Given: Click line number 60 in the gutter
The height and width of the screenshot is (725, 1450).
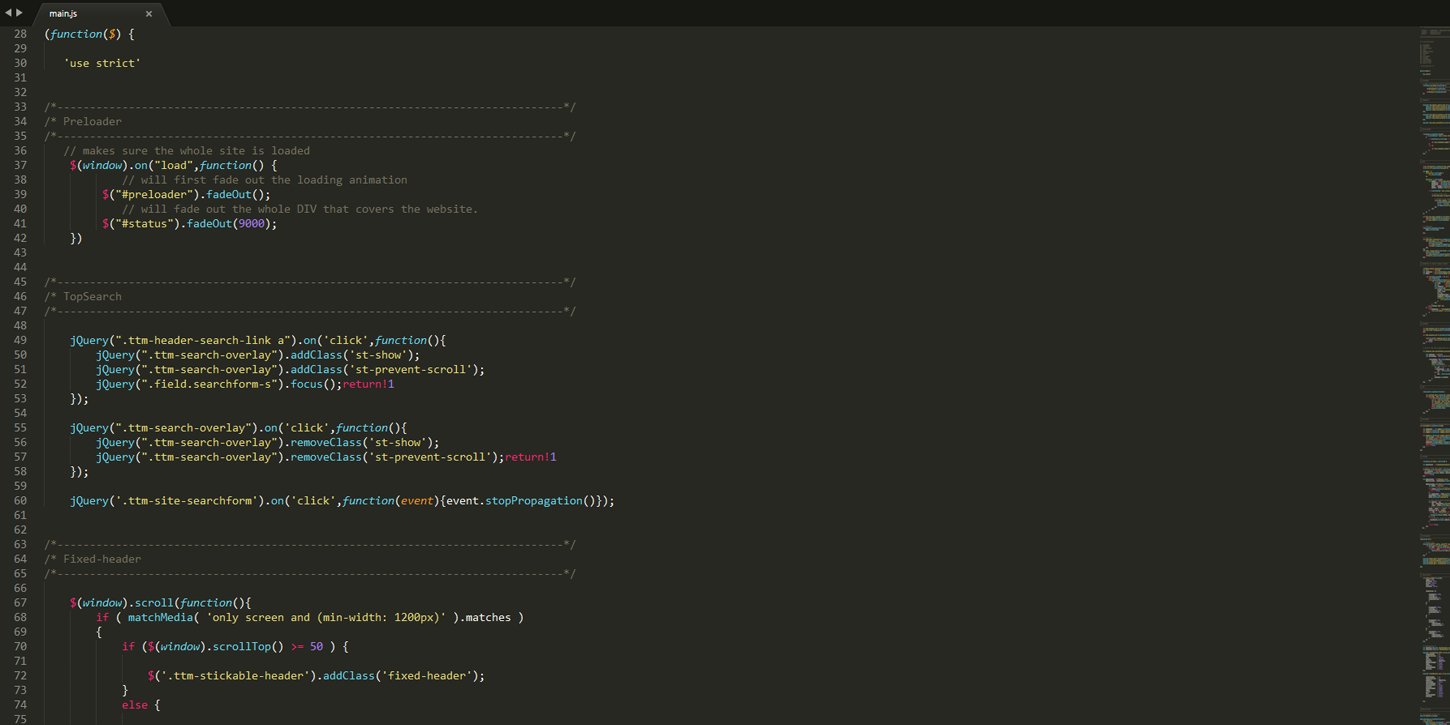Looking at the screenshot, I should [20, 501].
